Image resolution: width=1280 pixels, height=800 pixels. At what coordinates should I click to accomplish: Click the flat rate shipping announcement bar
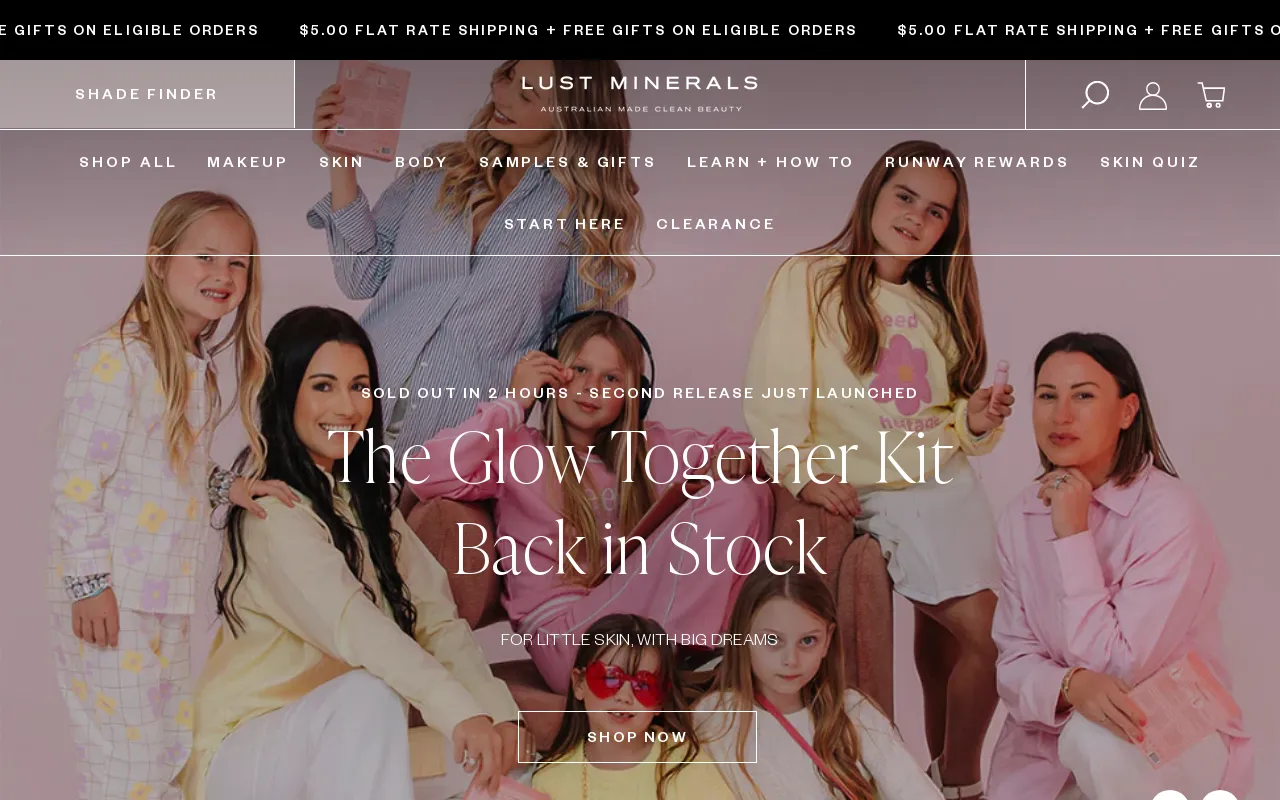tap(640, 30)
